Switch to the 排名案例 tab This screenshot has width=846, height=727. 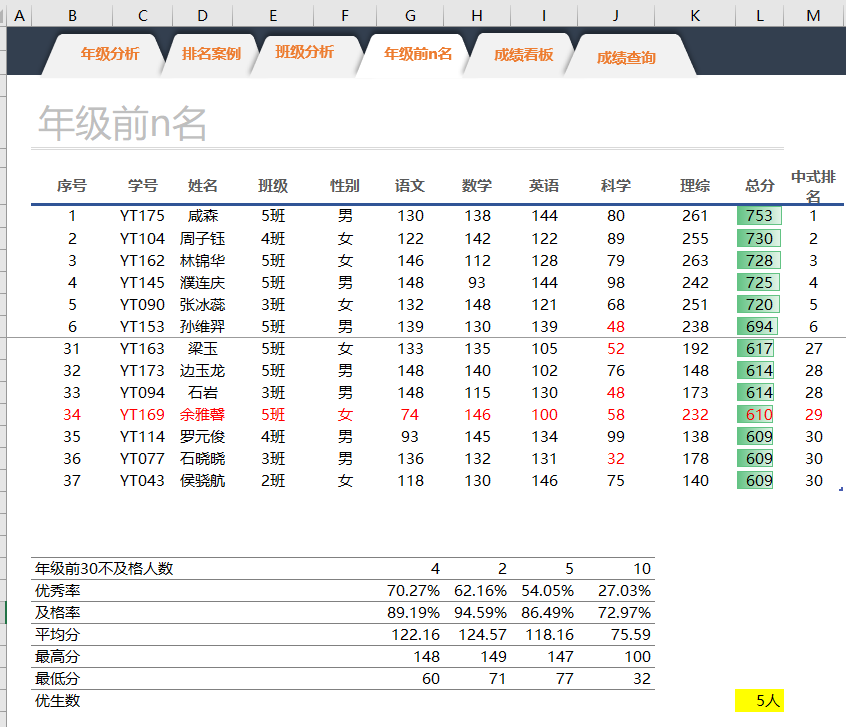211,54
